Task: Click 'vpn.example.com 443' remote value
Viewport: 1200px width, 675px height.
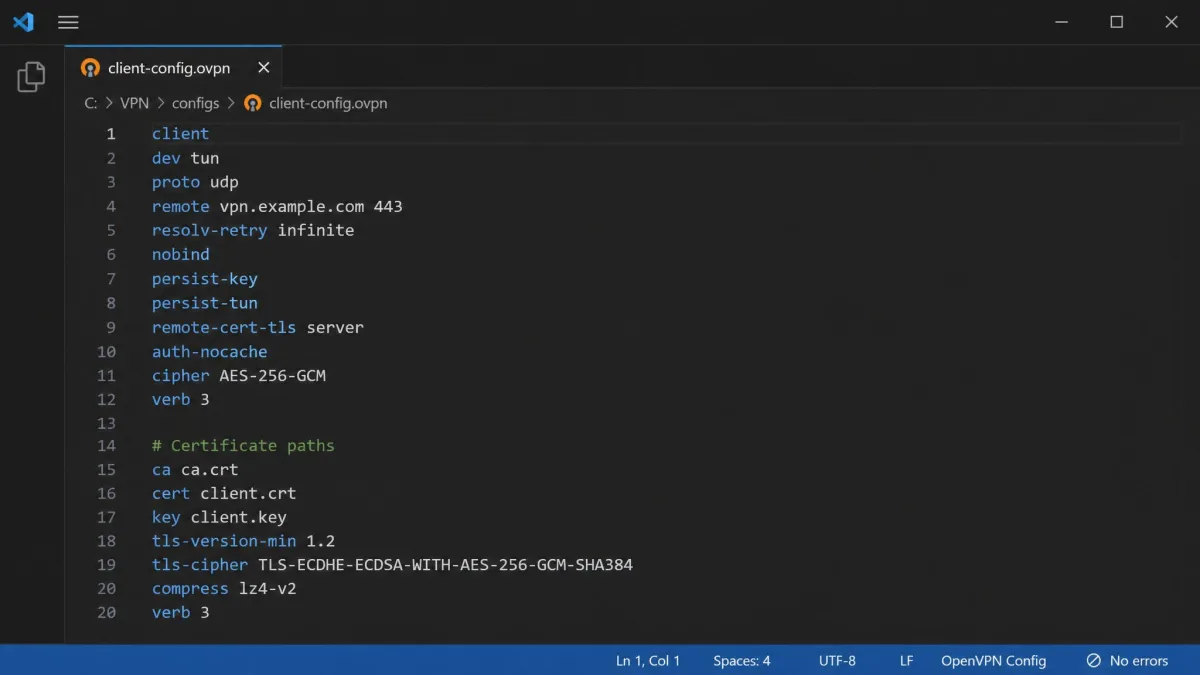Action: point(311,206)
